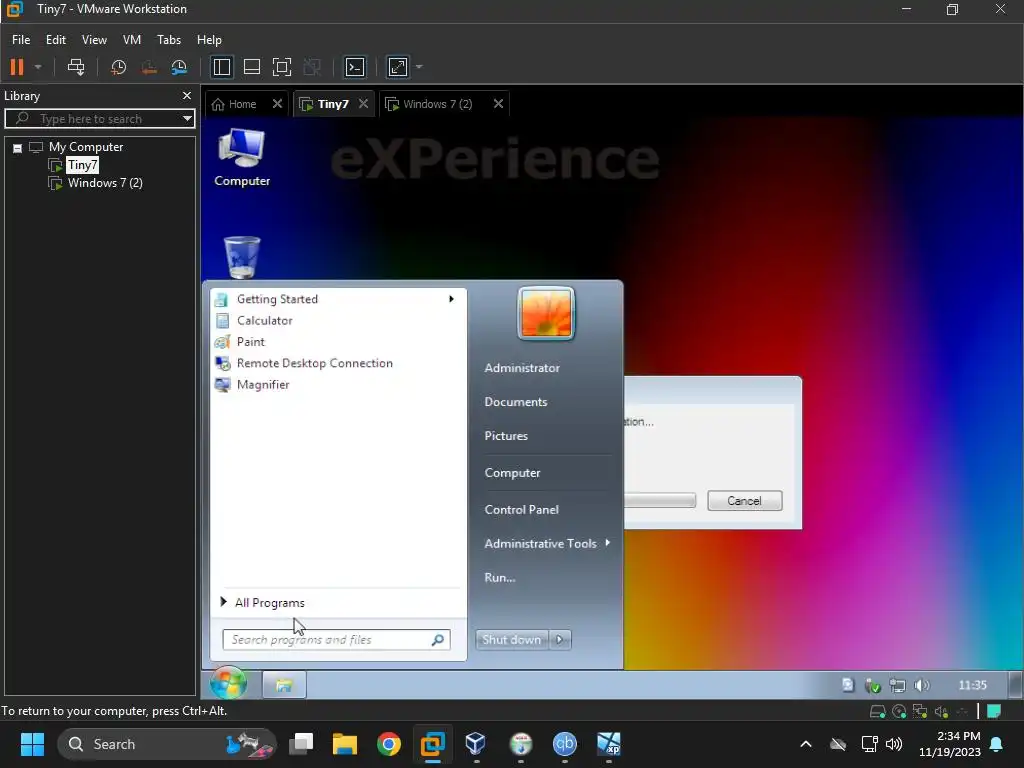1024x768 pixels.
Task: Open the console view icon
Action: [x=355, y=67]
